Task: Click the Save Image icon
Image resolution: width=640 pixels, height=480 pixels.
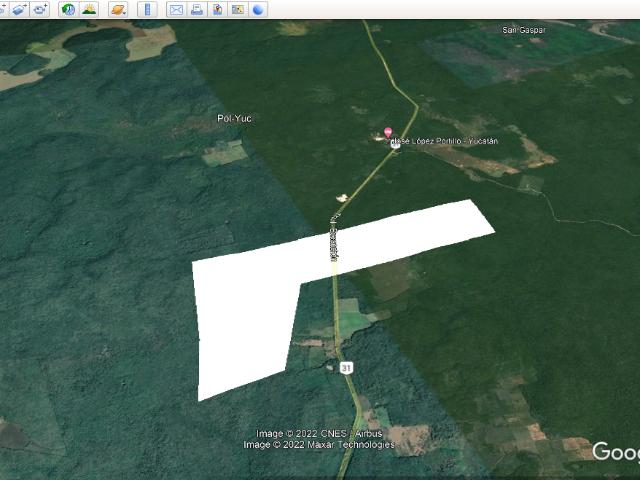Action: 217,9
